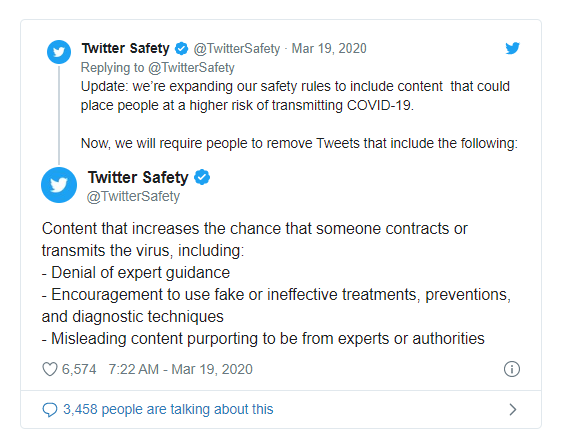Viewport: 579px width, 440px height.
Task: Open 'Mar 19, 2020' date in reply header
Action: [329, 48]
